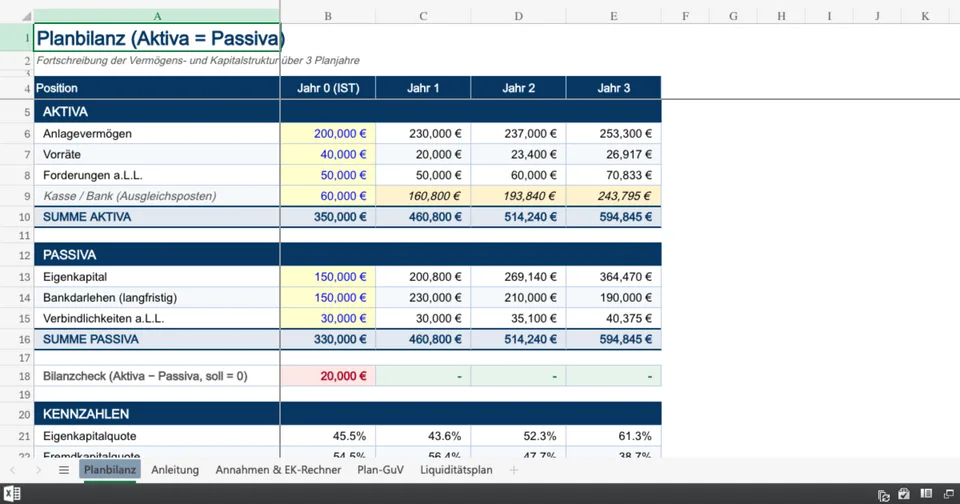Click the 'Jahr 3' header cell

pos(613,88)
